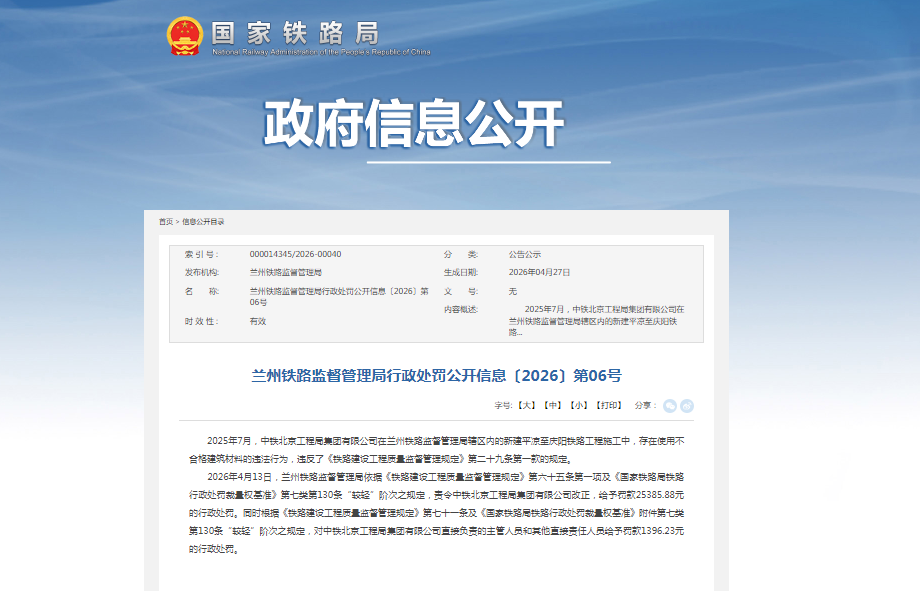Set font size to small 【小】

point(578,405)
